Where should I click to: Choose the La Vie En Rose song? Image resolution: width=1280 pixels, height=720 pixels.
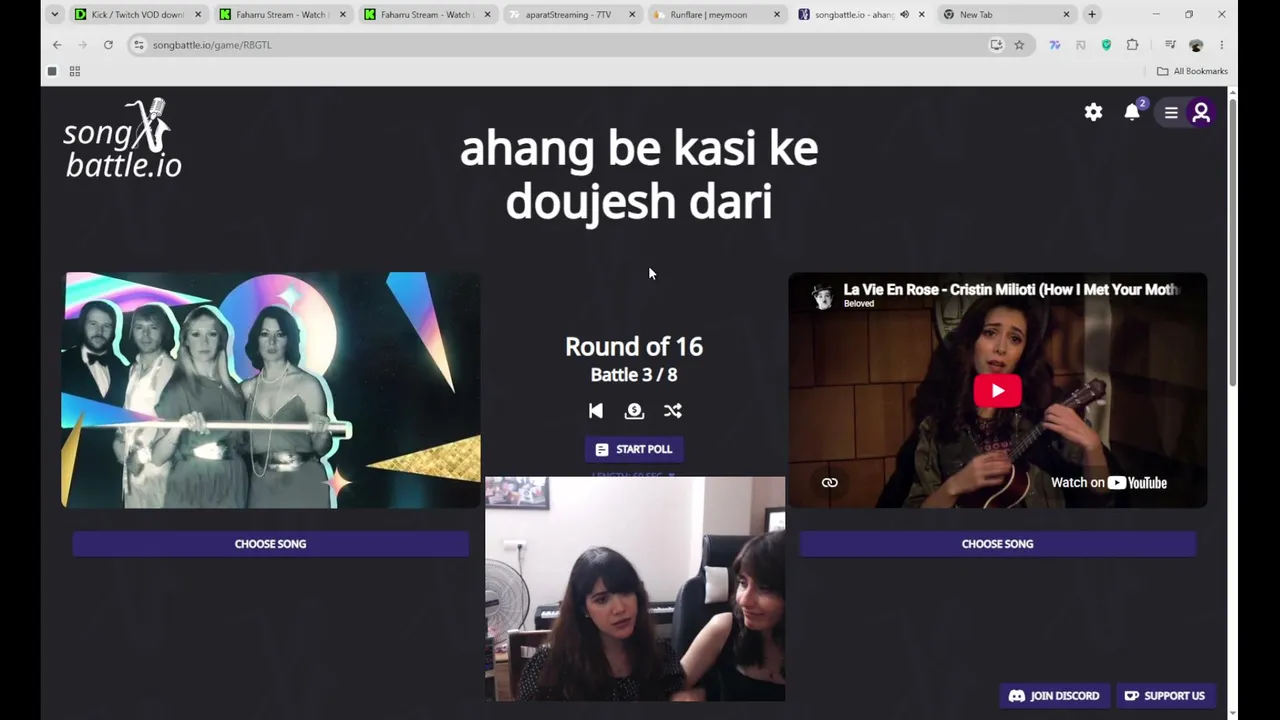(x=997, y=544)
